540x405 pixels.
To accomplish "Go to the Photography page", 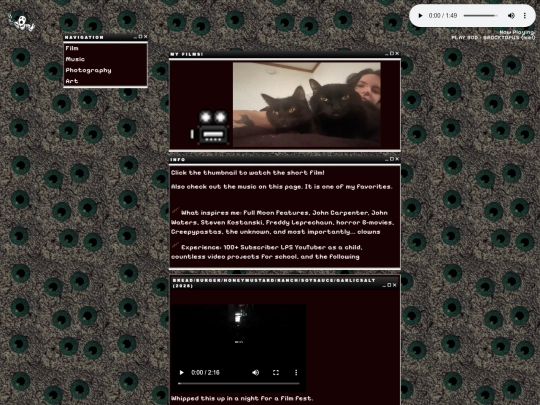I will (88, 70).
